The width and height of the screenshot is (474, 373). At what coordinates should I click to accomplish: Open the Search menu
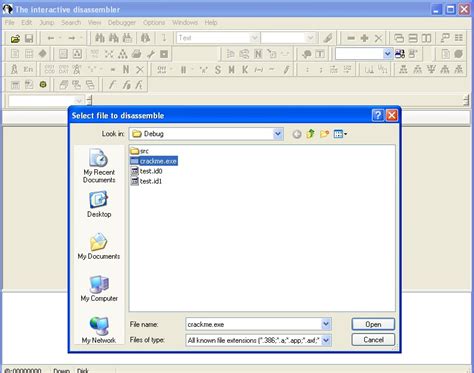(71, 23)
